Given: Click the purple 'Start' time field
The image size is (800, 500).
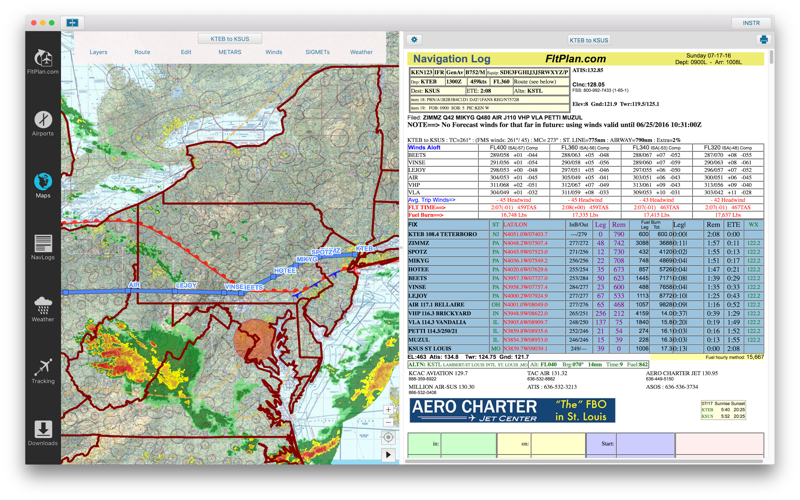Looking at the screenshot, I should coord(645,444).
